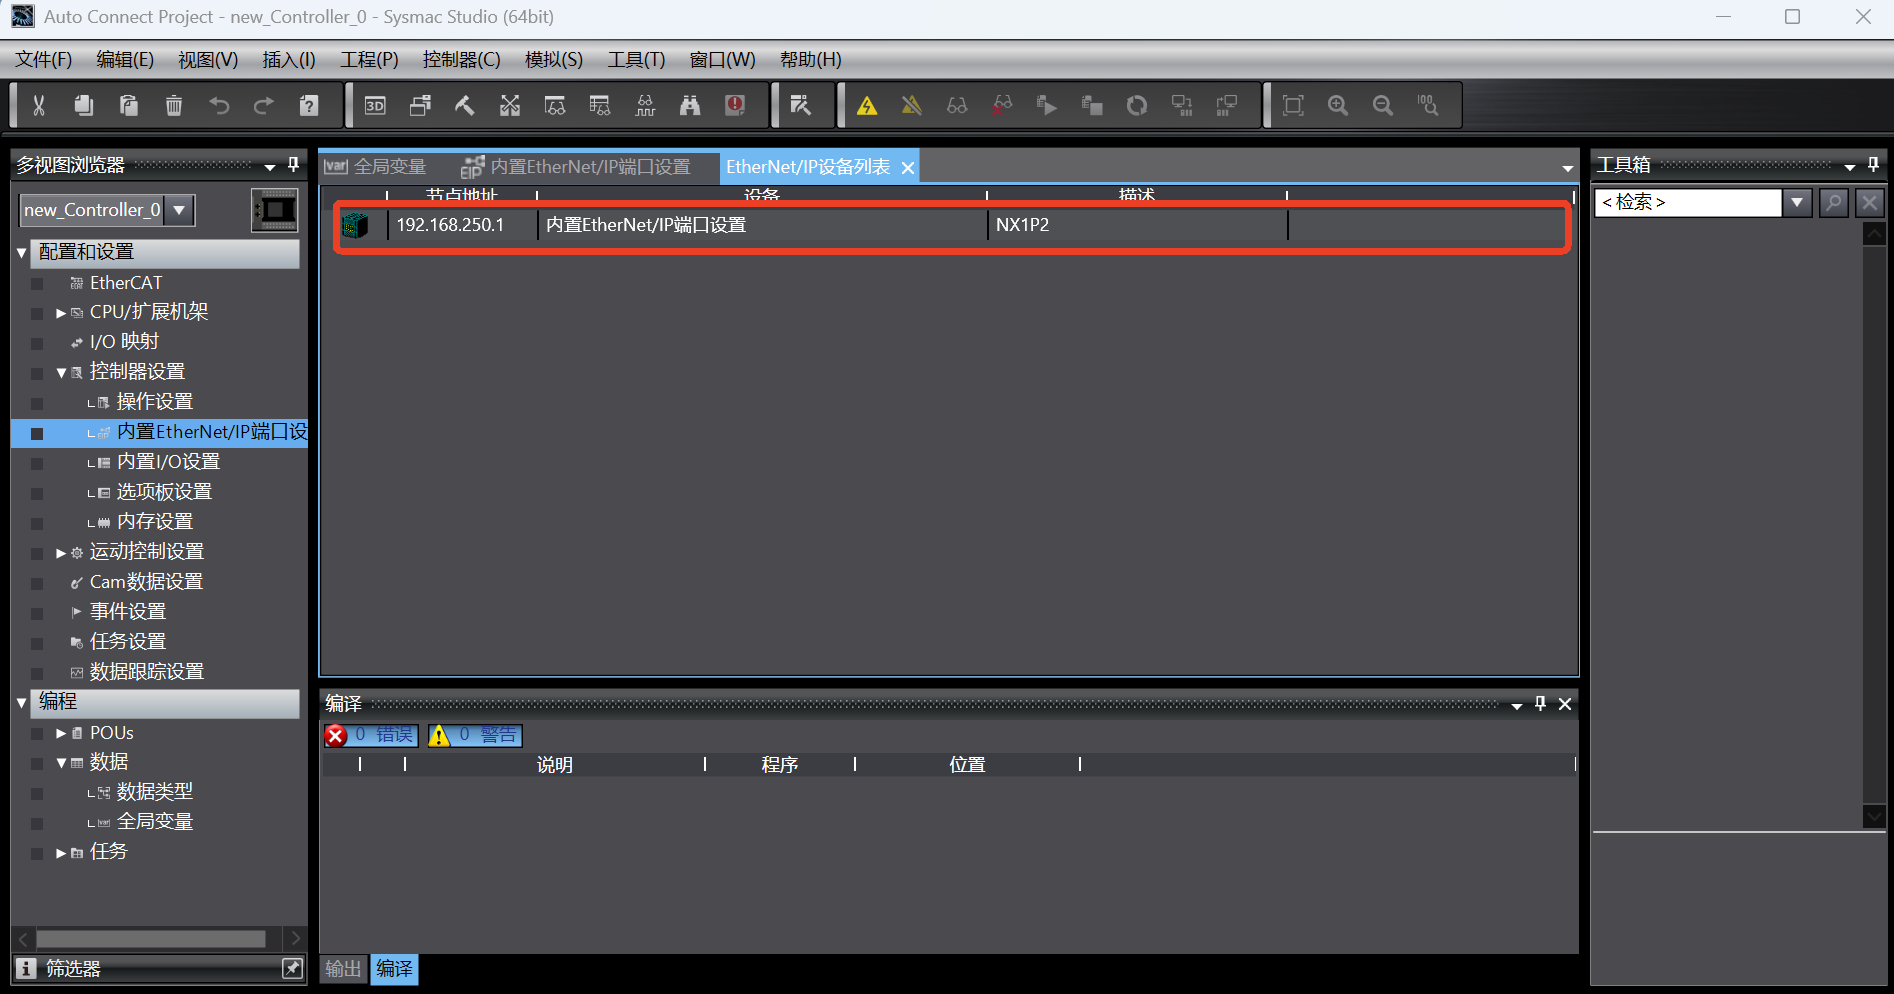This screenshot has height=994, width=1894.
Task: Click the Paste clipboard icon
Action: (x=129, y=105)
